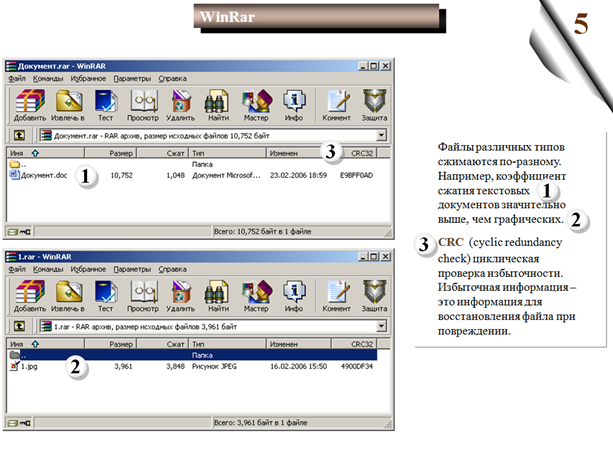The width and height of the screenshot is (613, 458).
Task: Select file Документ.doc in archive list
Action: [x=38, y=175]
